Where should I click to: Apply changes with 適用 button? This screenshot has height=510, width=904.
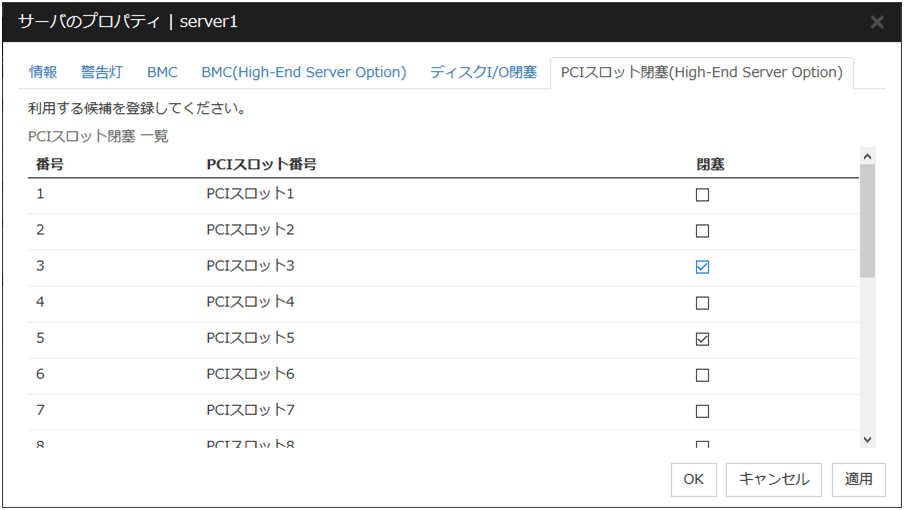[x=858, y=479]
